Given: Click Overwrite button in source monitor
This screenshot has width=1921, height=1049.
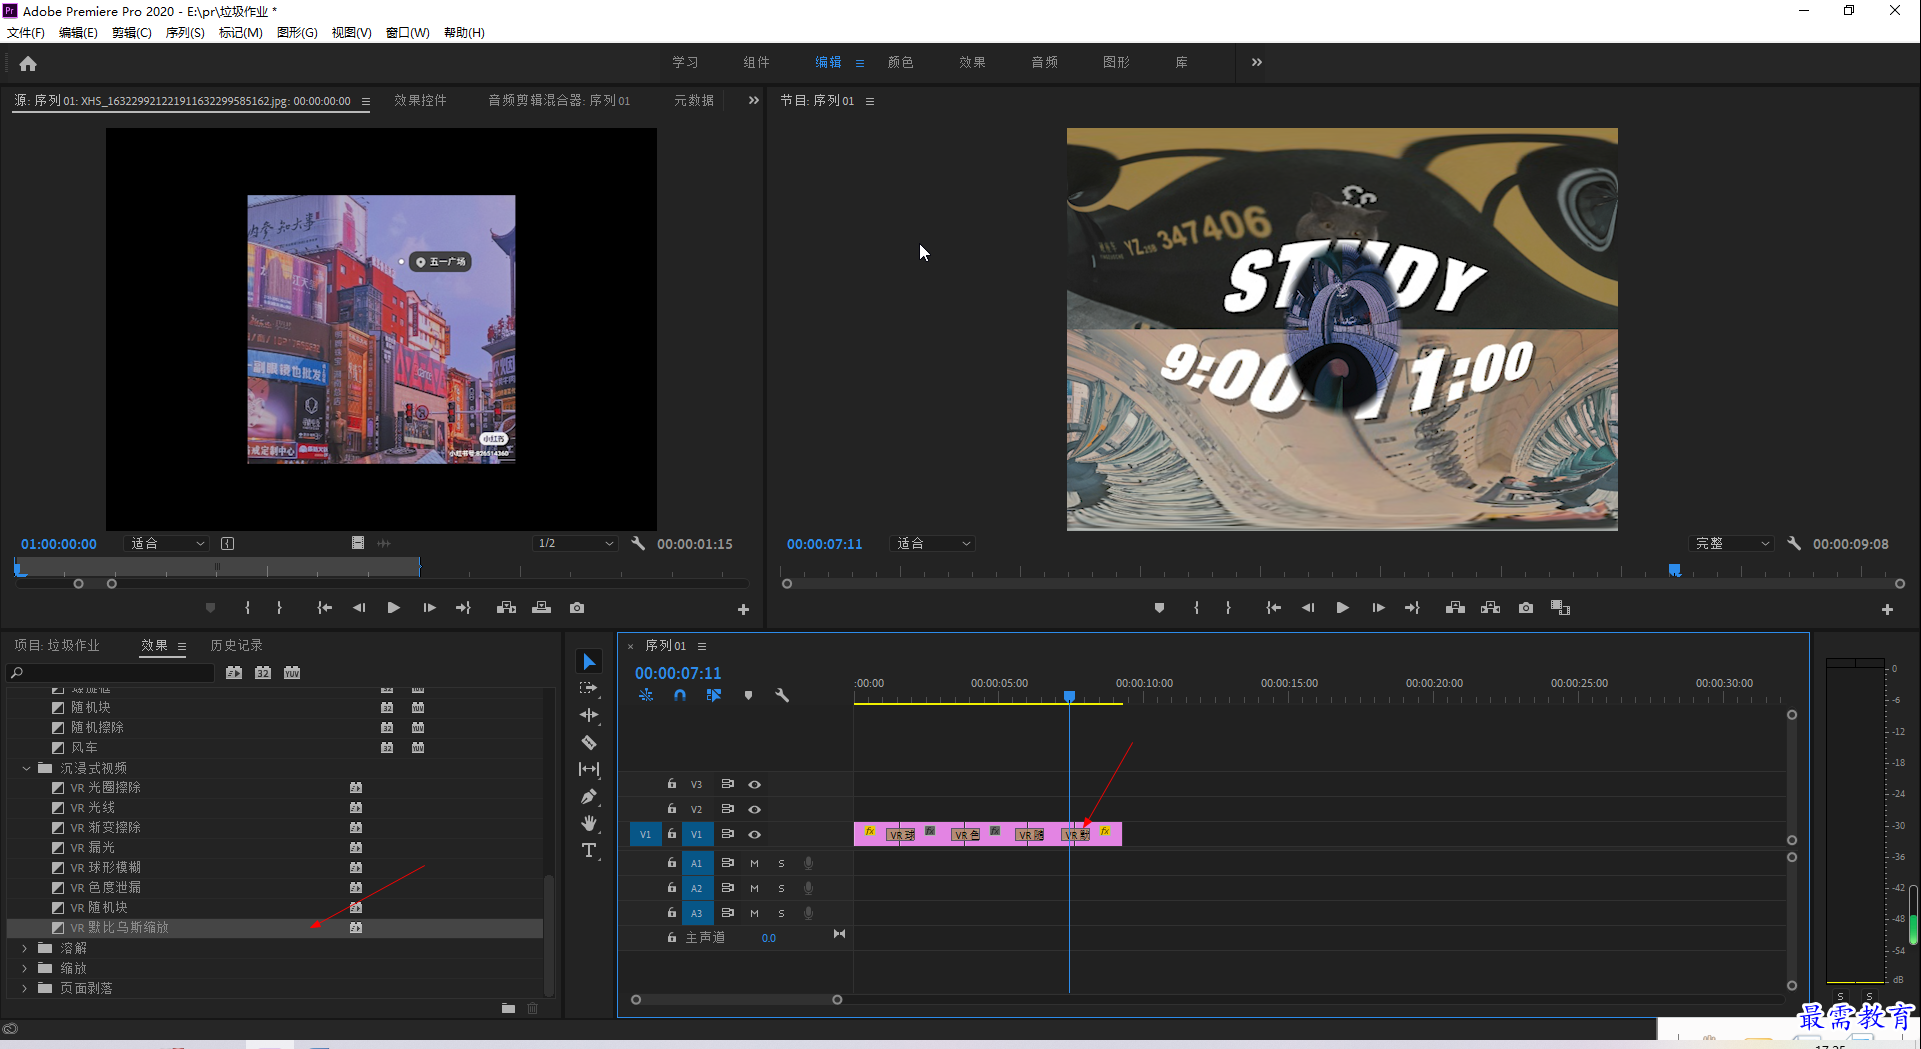Looking at the screenshot, I should (541, 608).
